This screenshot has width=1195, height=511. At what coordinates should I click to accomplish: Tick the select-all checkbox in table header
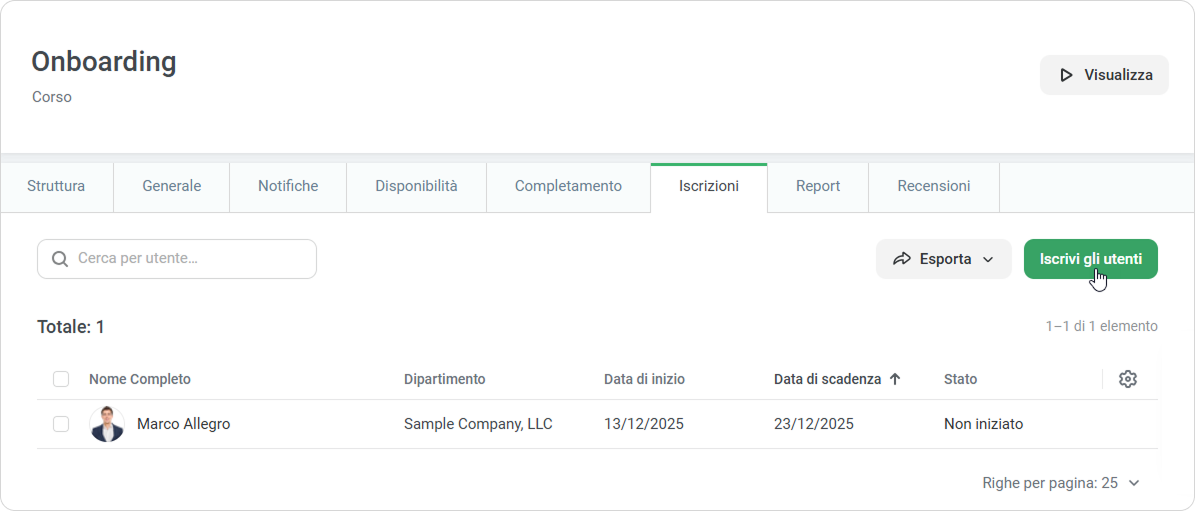pos(61,379)
